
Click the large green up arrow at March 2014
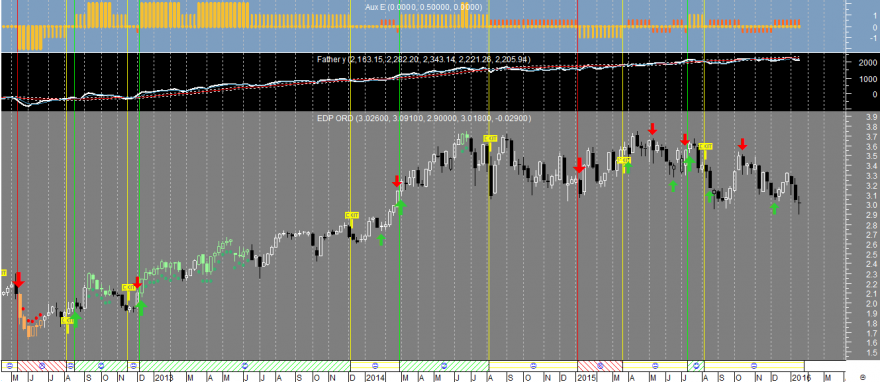point(400,207)
